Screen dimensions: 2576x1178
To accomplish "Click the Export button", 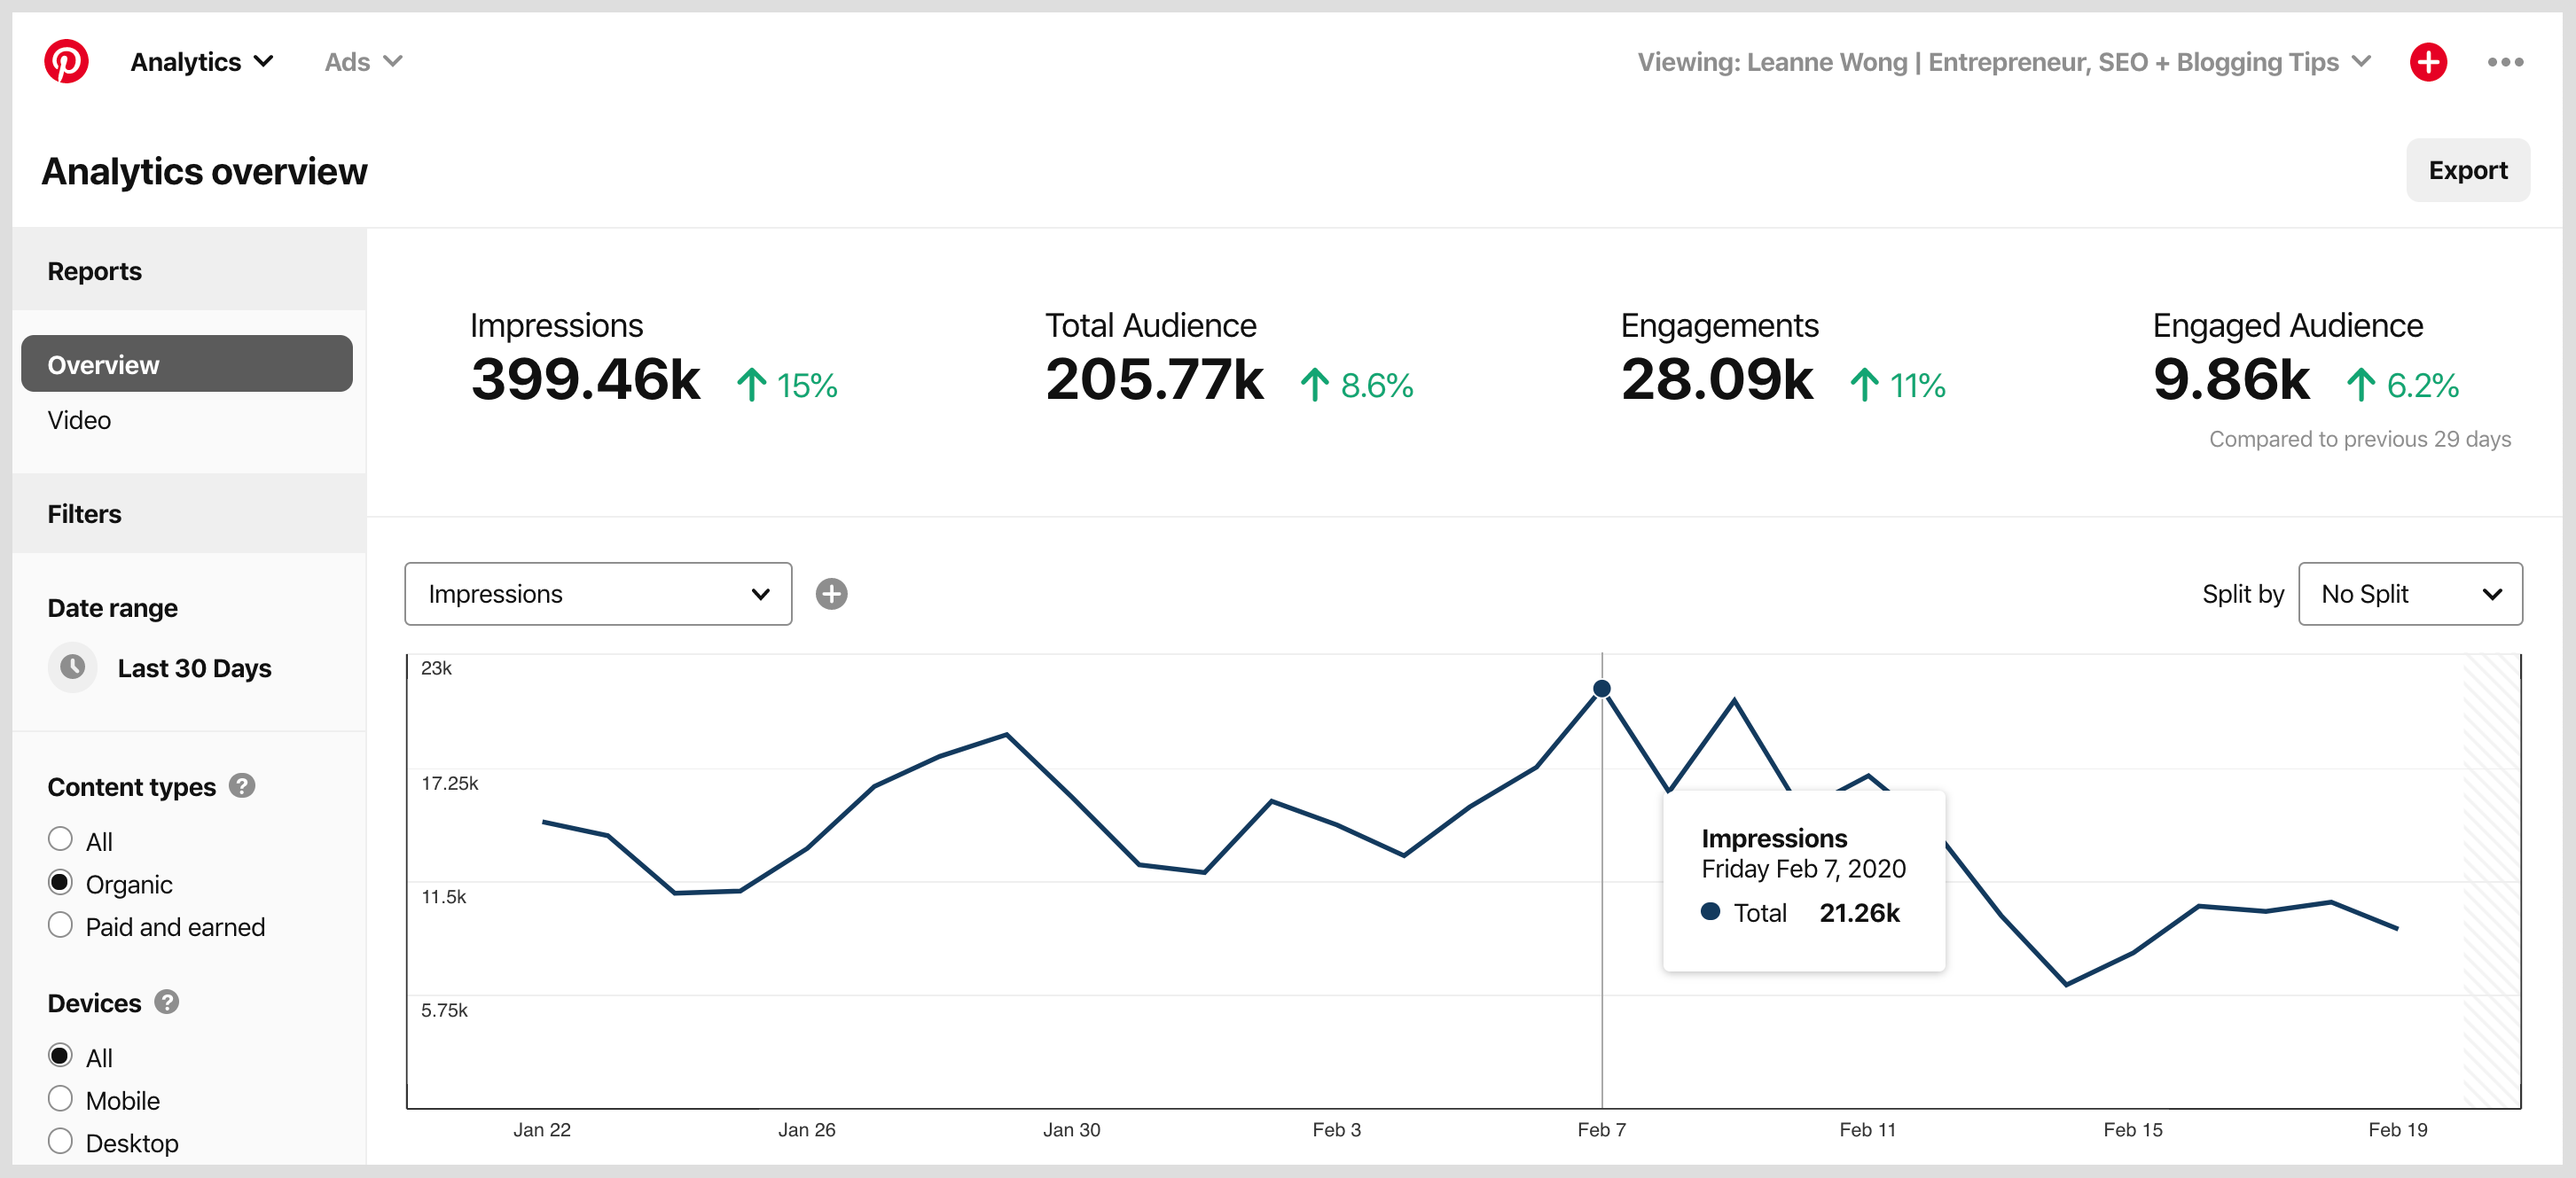I will click(x=2467, y=170).
